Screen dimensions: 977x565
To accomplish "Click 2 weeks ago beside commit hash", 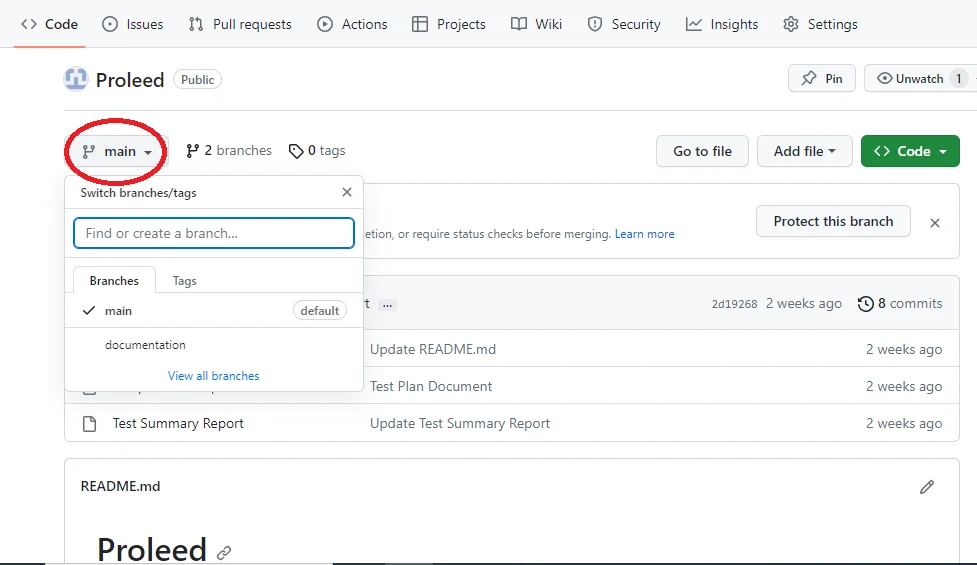I will point(804,303).
